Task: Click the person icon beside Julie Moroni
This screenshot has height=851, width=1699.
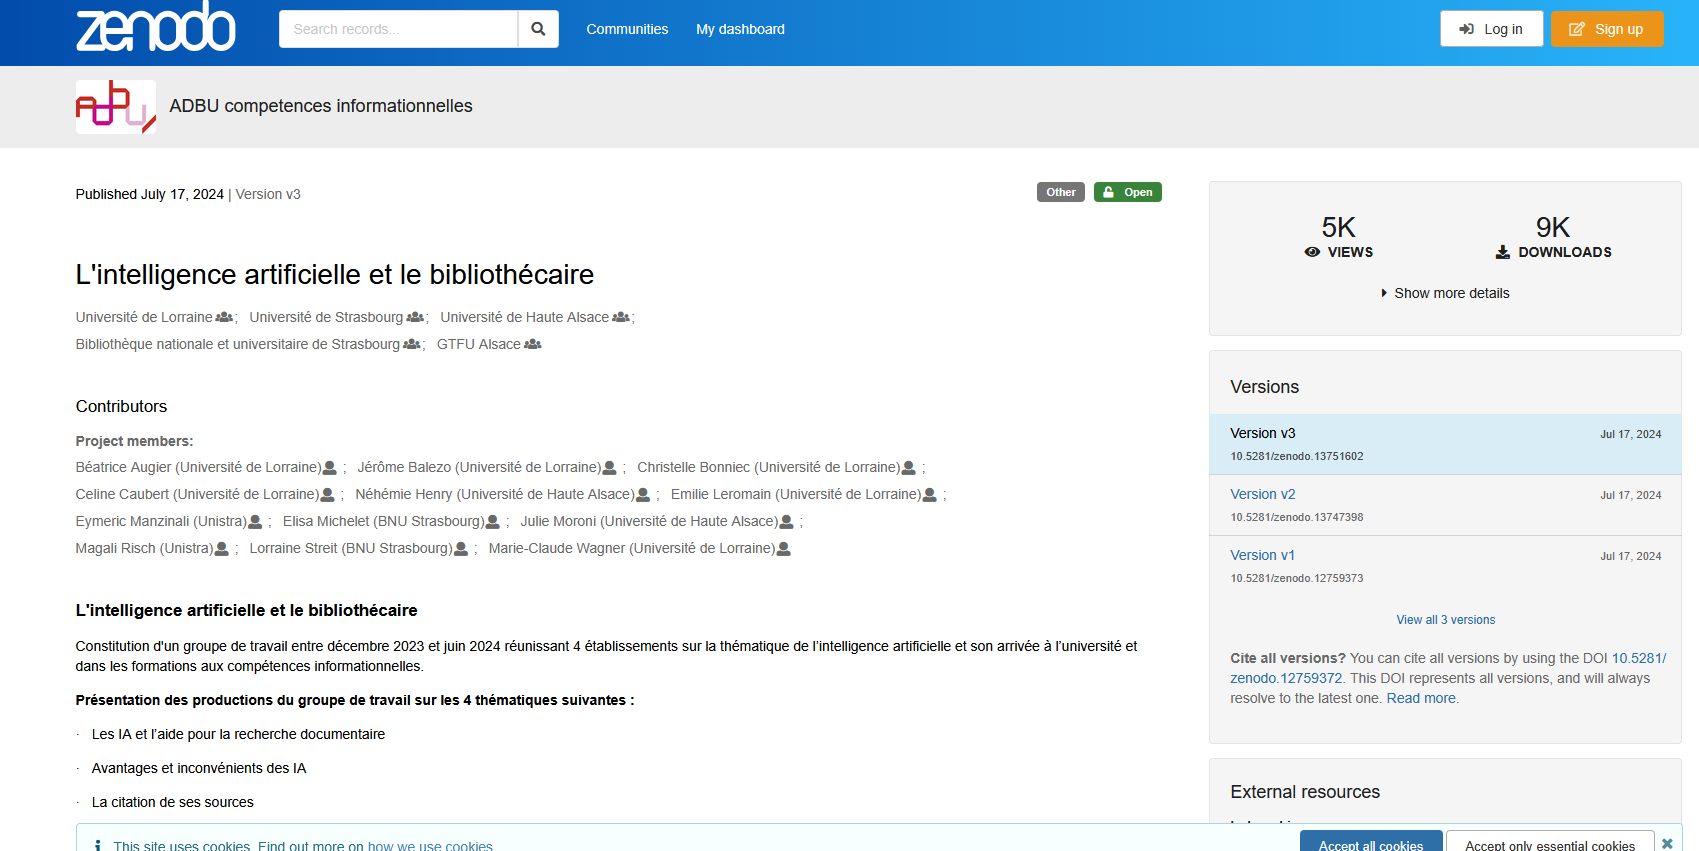Action: pos(787,521)
